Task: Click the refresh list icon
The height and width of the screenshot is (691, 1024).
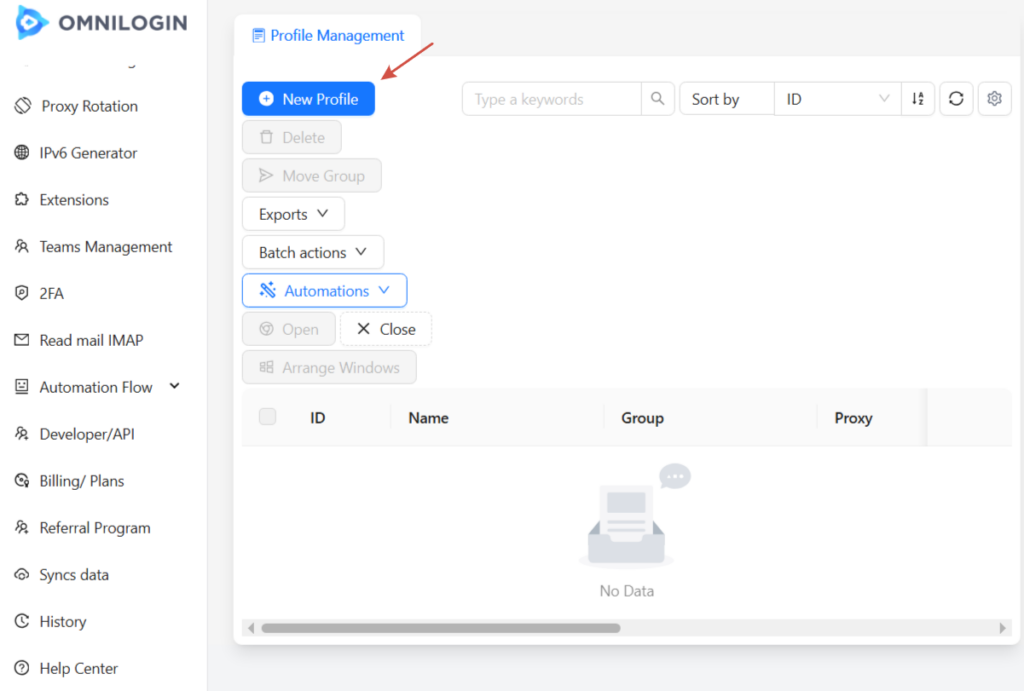Action: (956, 99)
